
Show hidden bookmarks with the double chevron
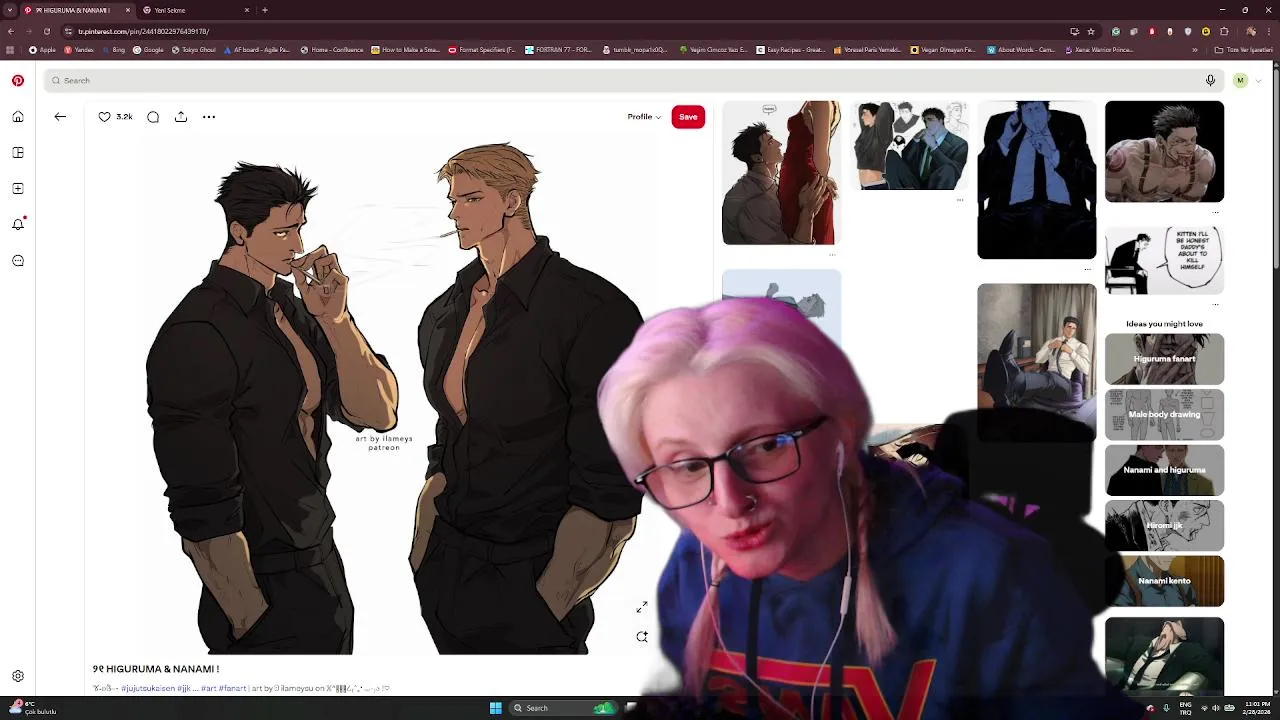1195,50
